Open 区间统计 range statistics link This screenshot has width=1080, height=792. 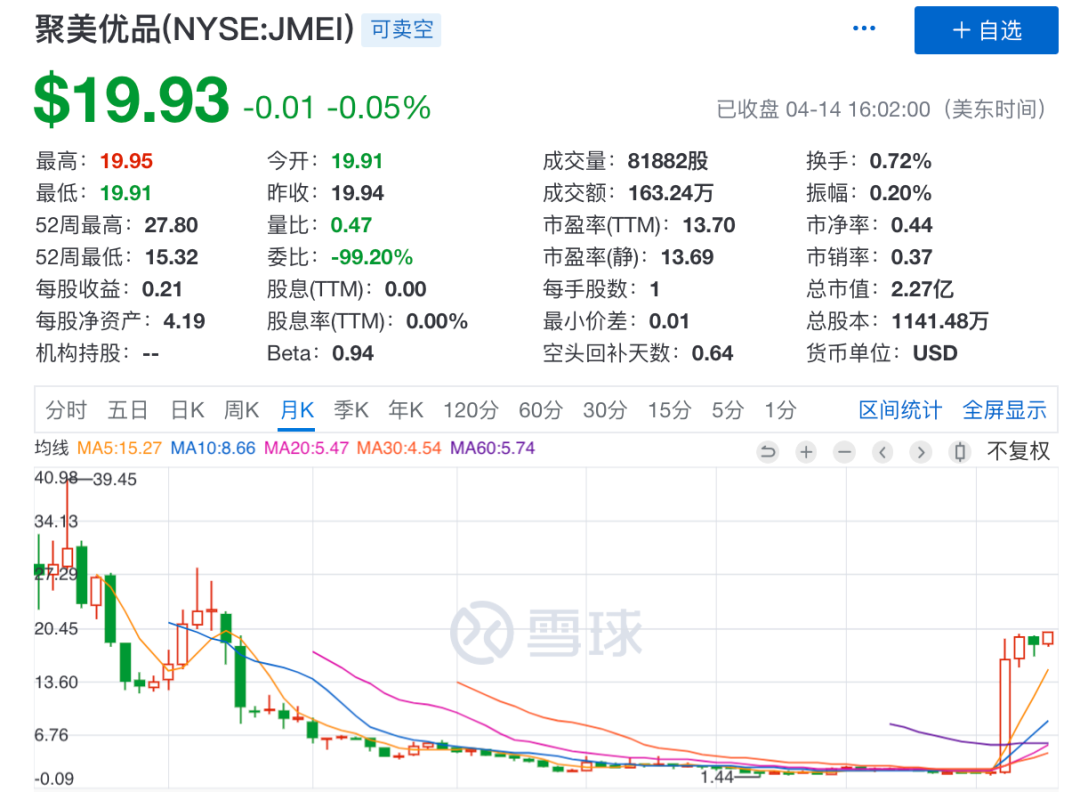click(900, 410)
